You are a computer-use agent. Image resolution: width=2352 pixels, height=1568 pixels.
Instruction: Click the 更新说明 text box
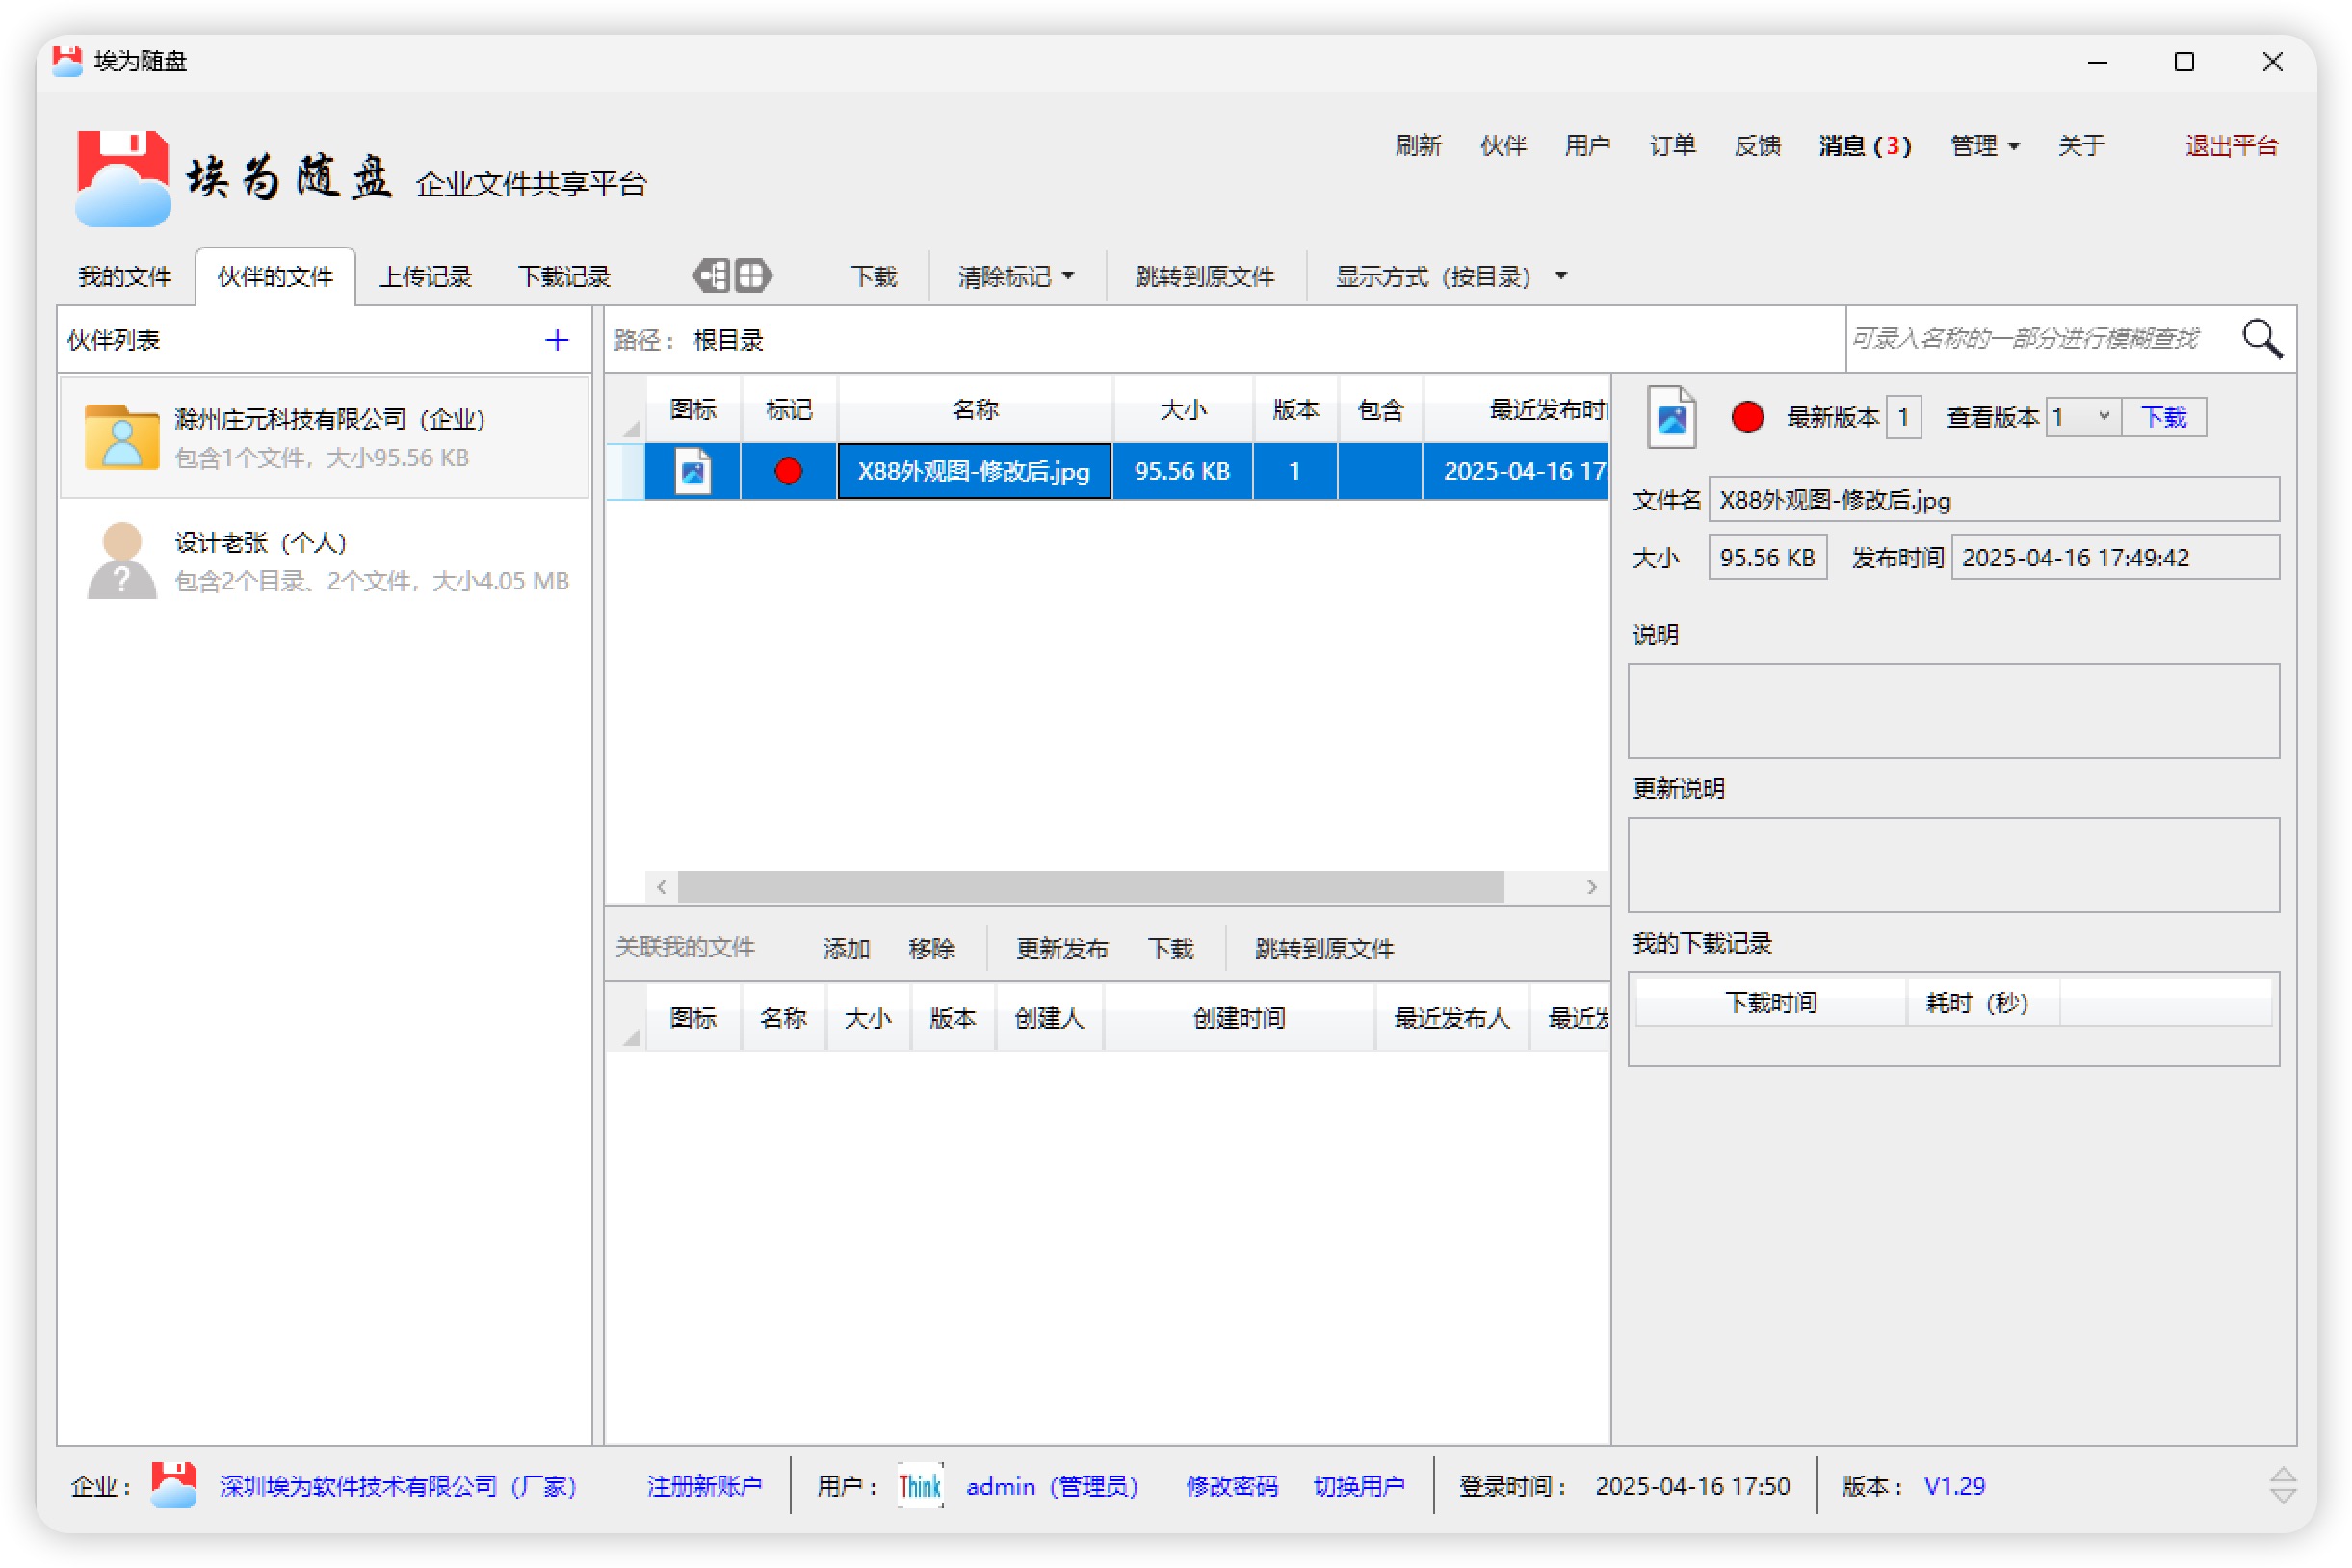click(1953, 864)
